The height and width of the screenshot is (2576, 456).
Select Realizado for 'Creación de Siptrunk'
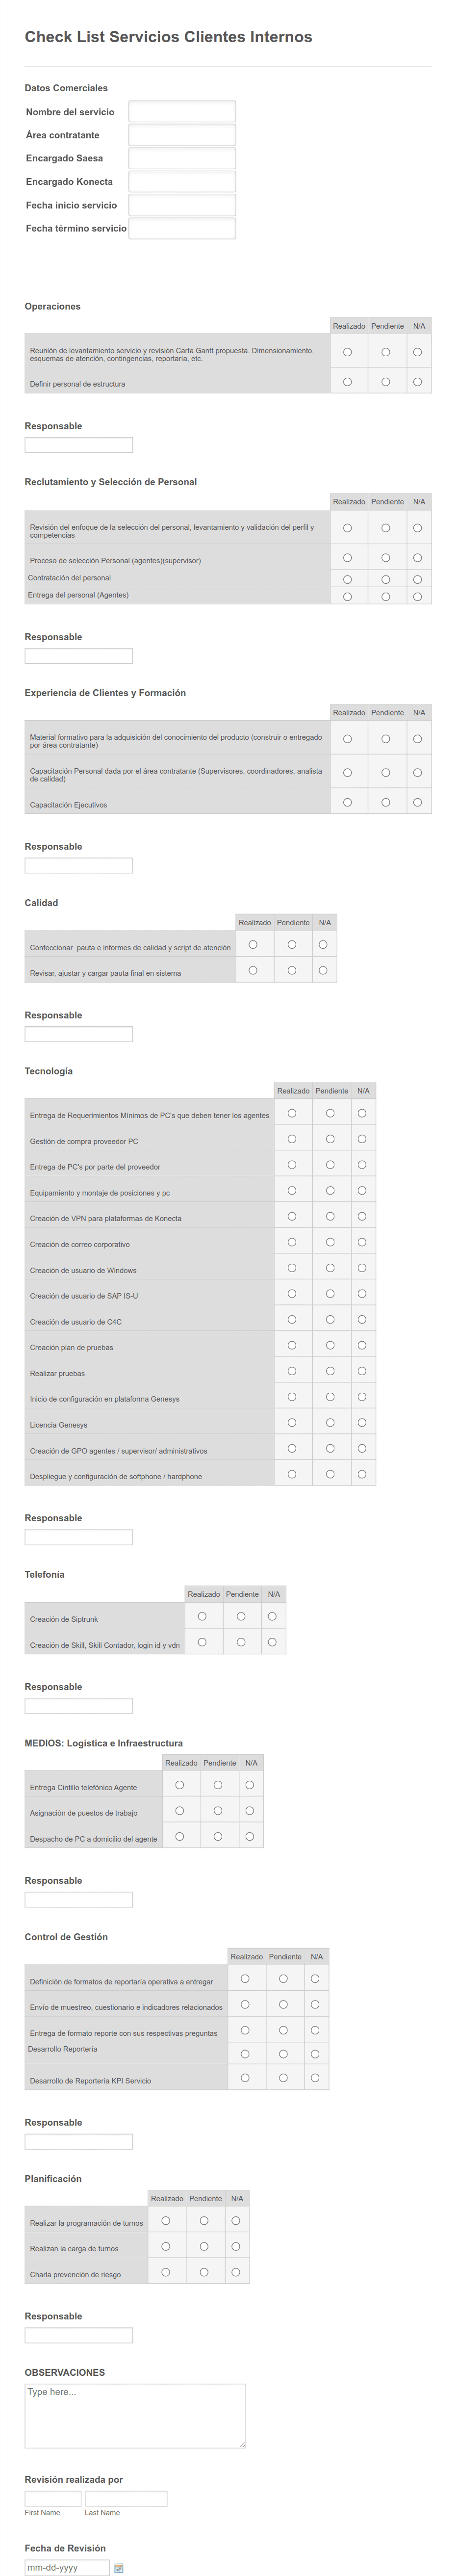pos(202,1616)
